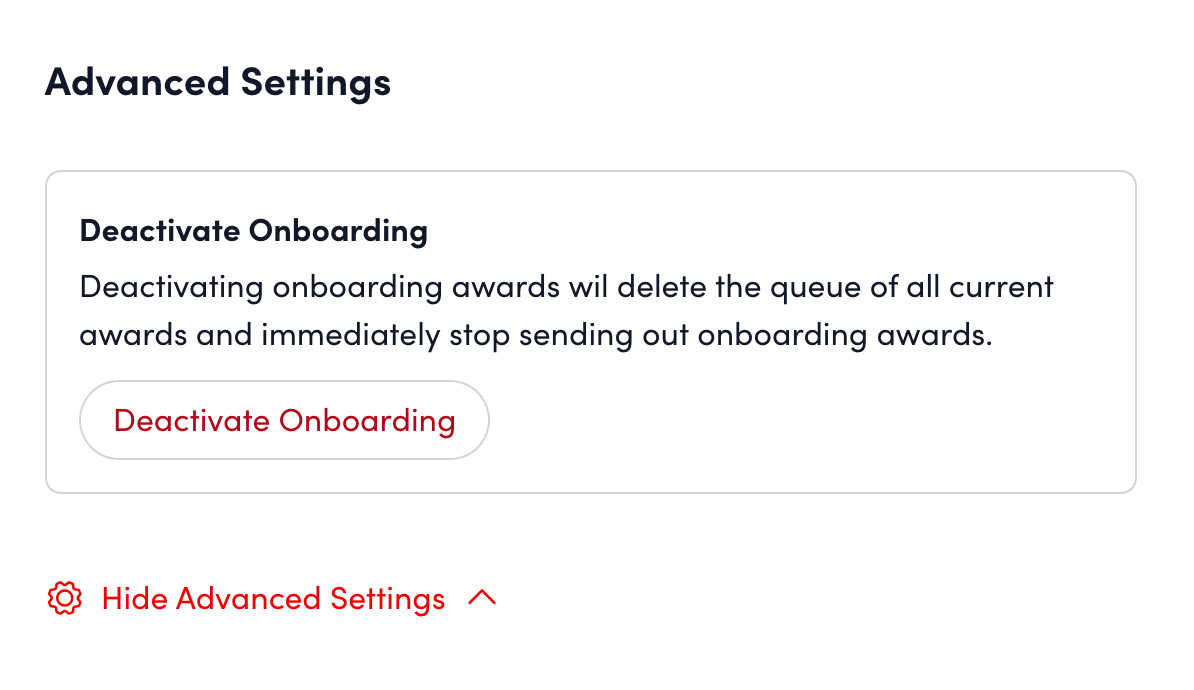Click the onboarding deactivation warning text

(x=566, y=310)
